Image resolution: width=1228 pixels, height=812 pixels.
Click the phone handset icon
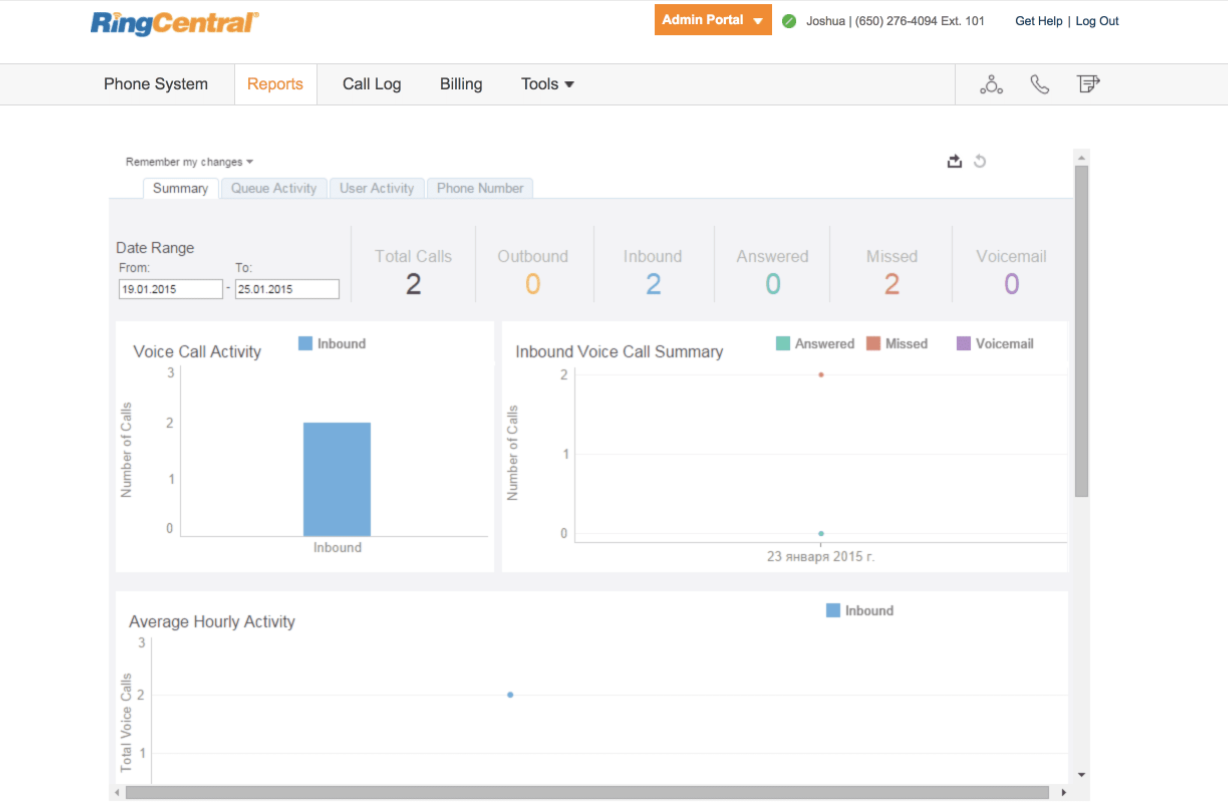tap(1040, 85)
